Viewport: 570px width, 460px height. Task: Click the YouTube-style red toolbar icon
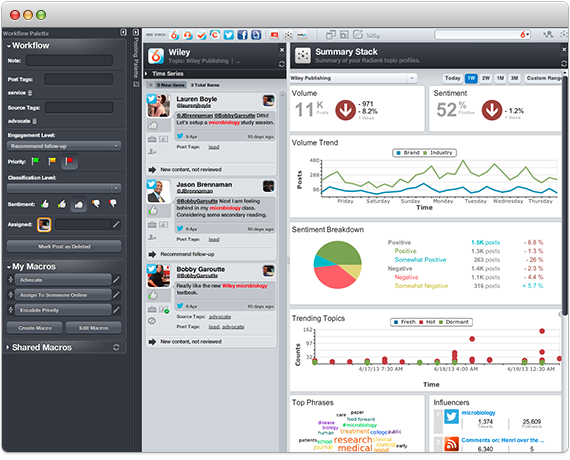274,35
